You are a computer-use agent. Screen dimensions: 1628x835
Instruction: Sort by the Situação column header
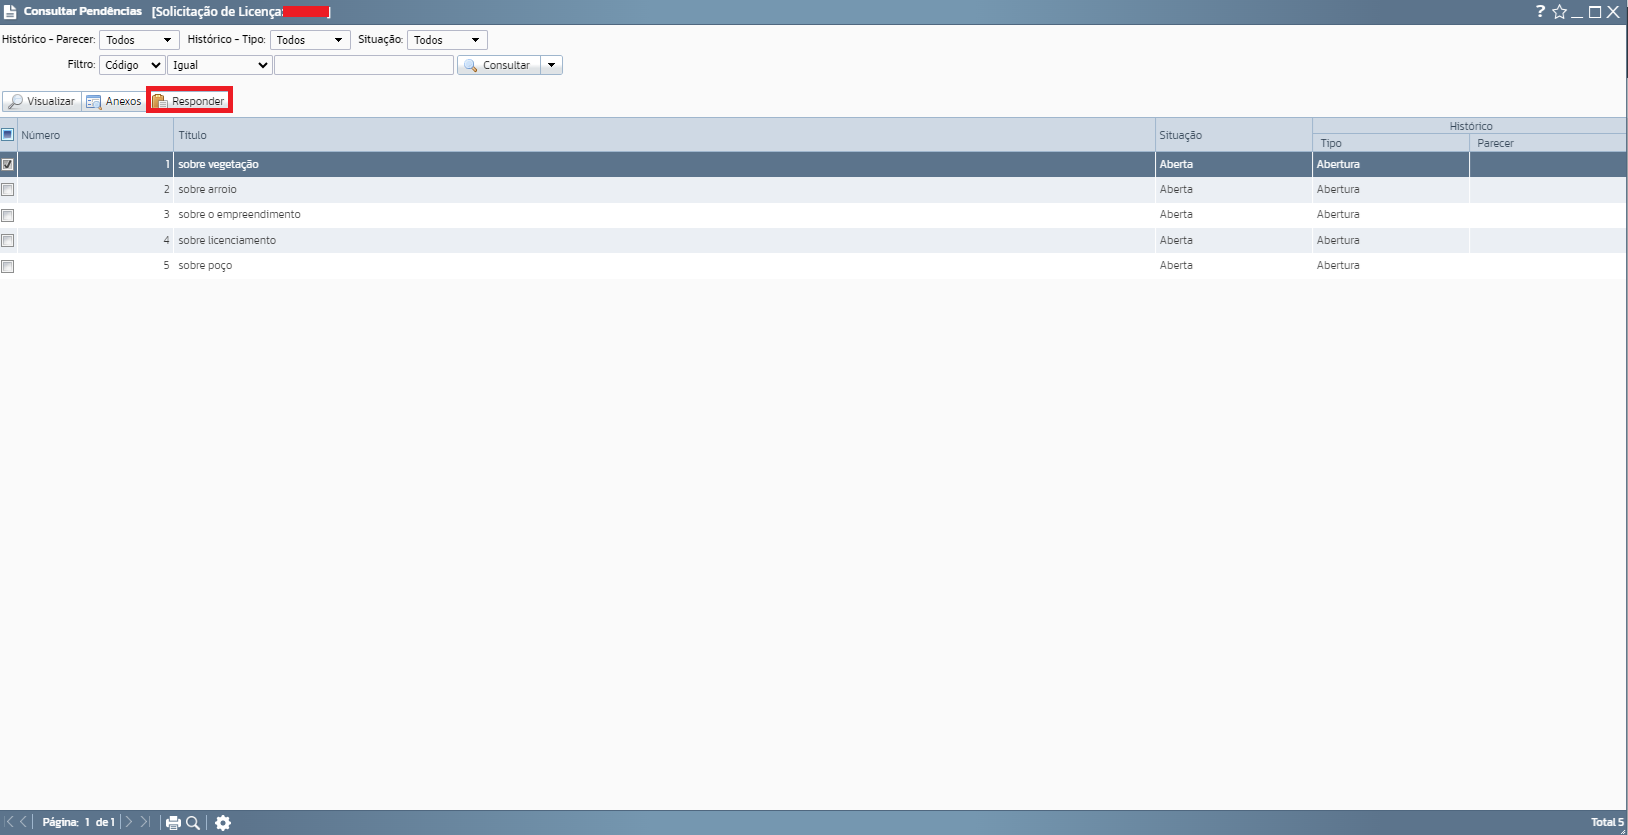click(x=1233, y=135)
